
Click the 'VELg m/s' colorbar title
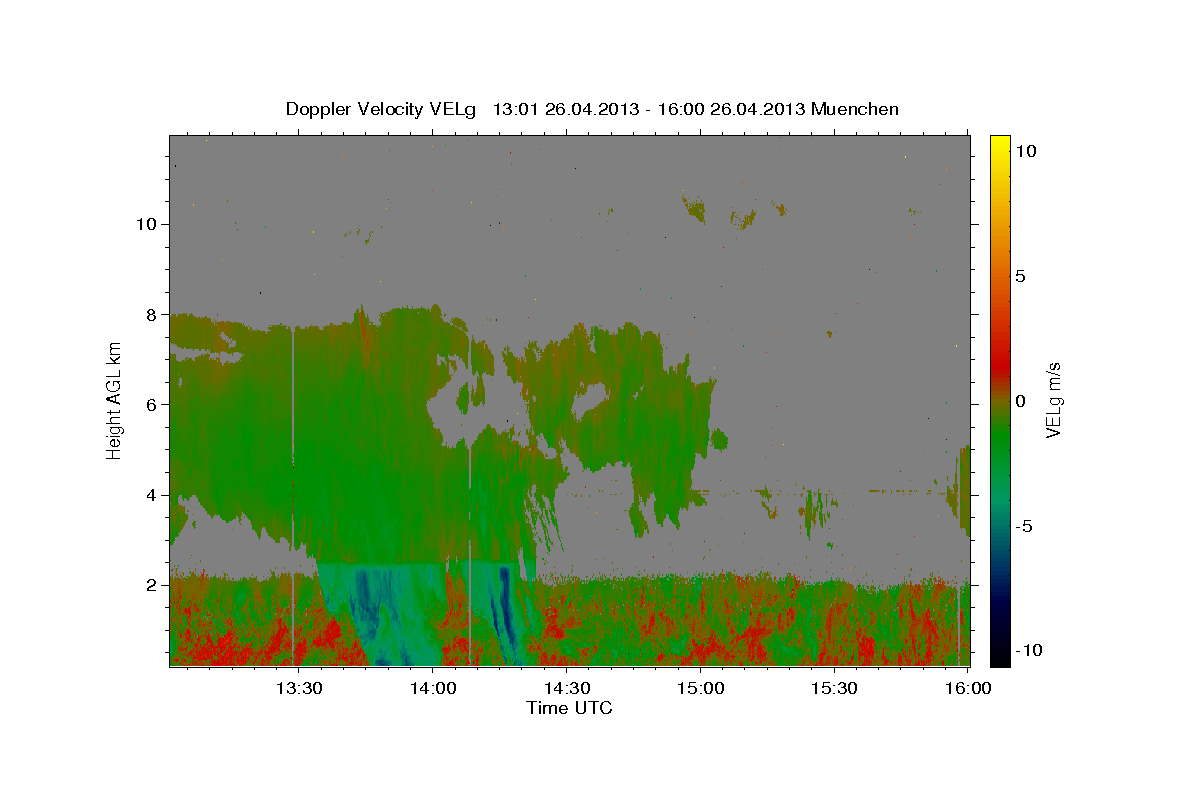point(1054,400)
